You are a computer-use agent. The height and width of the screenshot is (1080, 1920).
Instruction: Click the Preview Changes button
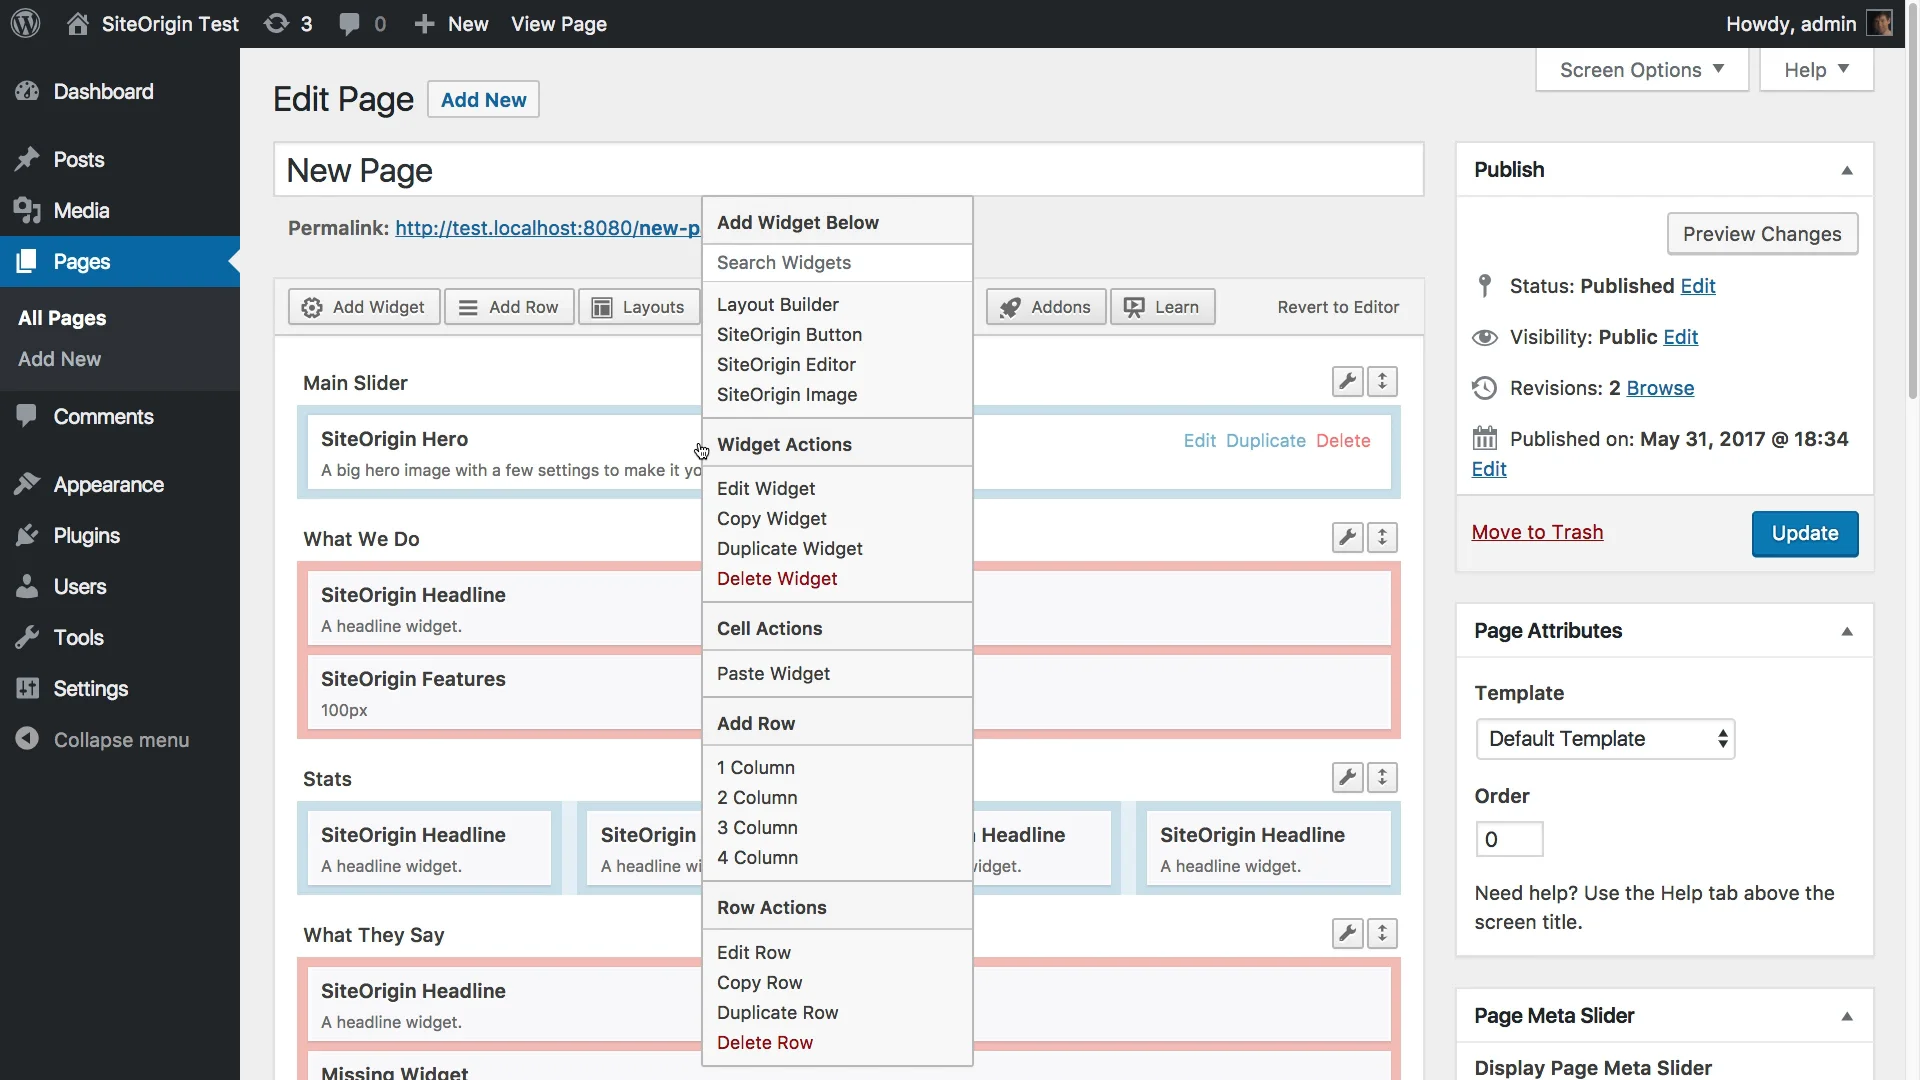click(x=1762, y=234)
